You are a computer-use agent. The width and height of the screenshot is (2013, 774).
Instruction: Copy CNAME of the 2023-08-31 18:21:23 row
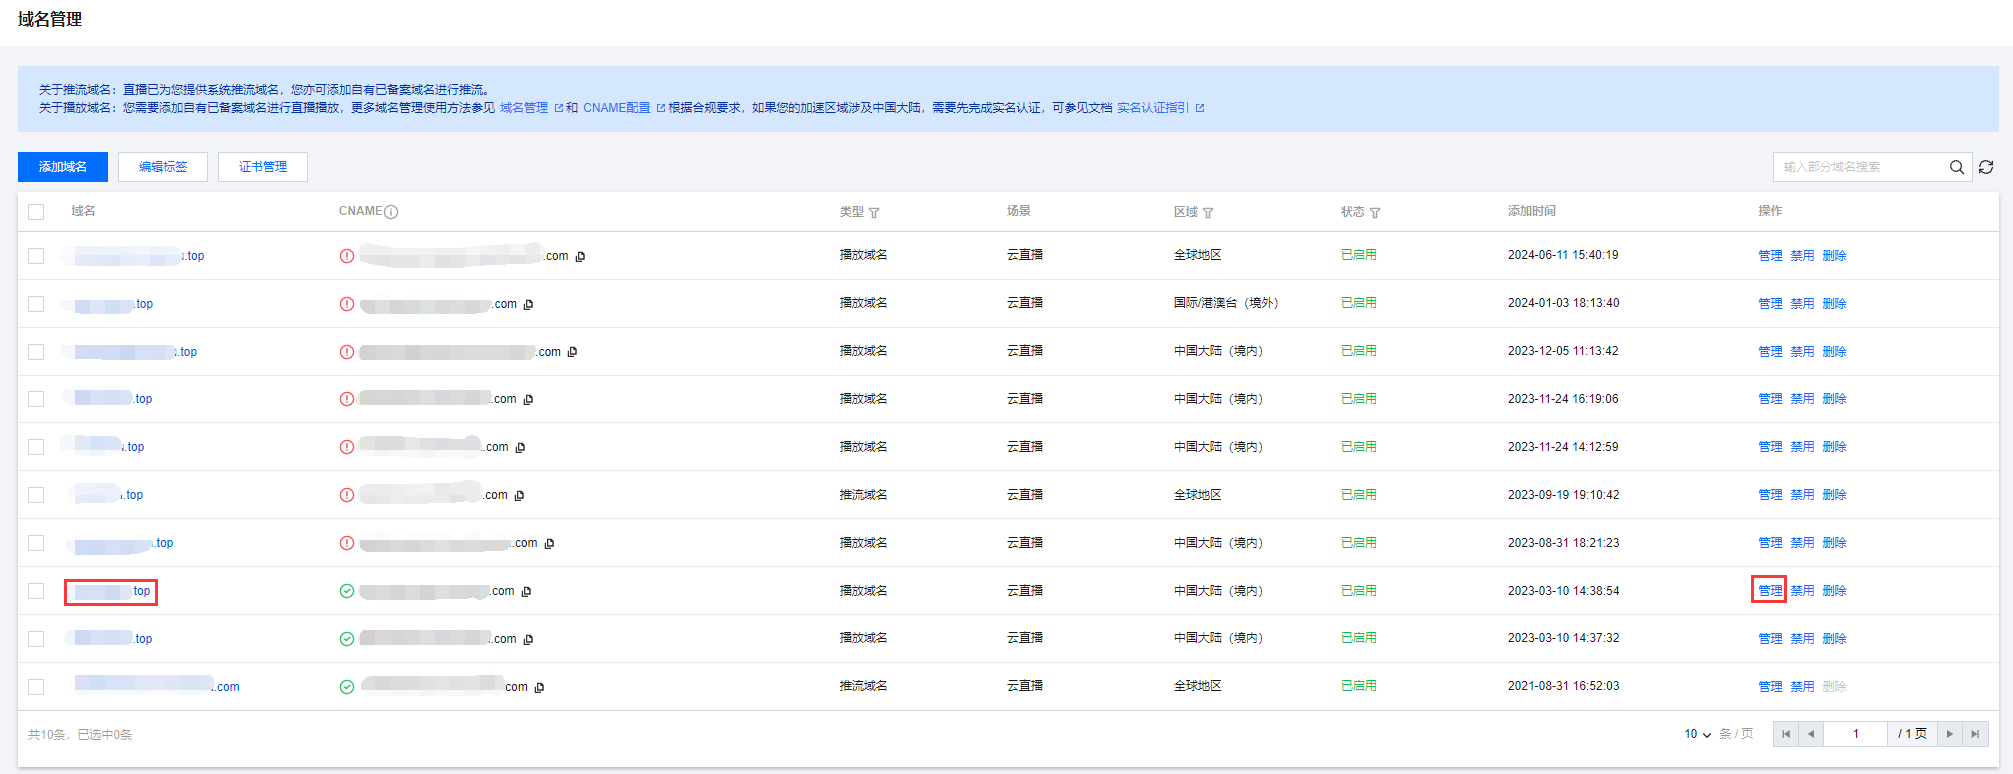549,544
